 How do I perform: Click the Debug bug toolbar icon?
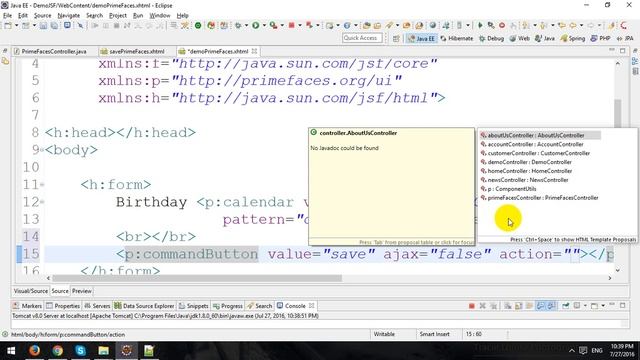[x=238, y=25]
